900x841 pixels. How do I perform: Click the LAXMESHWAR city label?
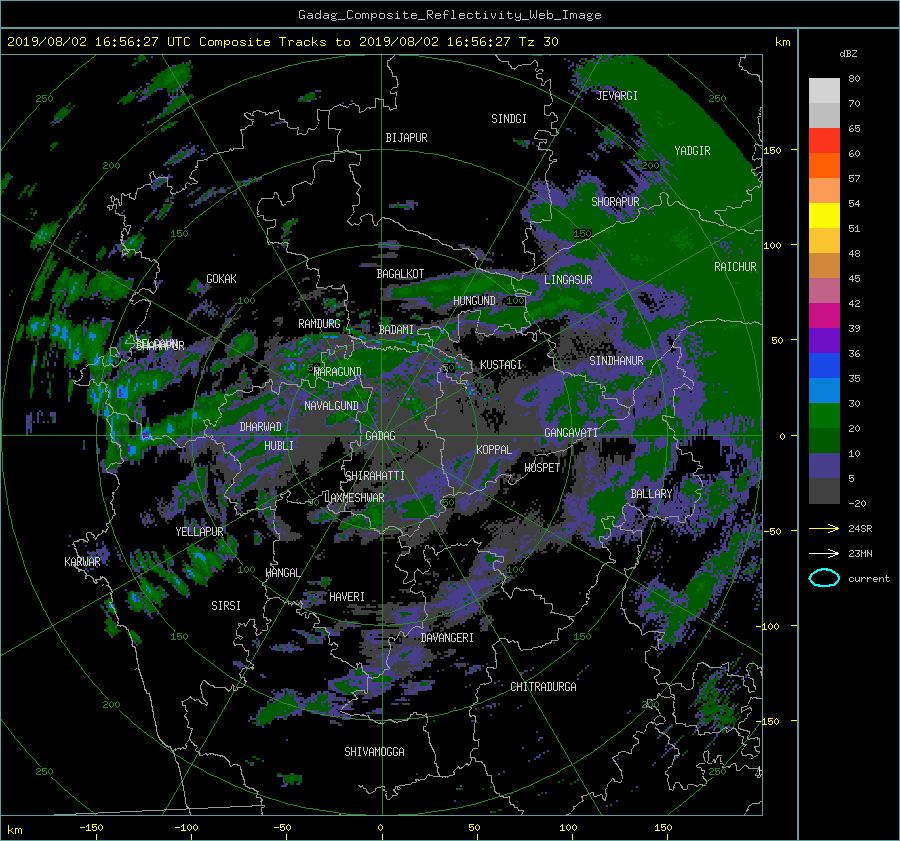[x=354, y=498]
